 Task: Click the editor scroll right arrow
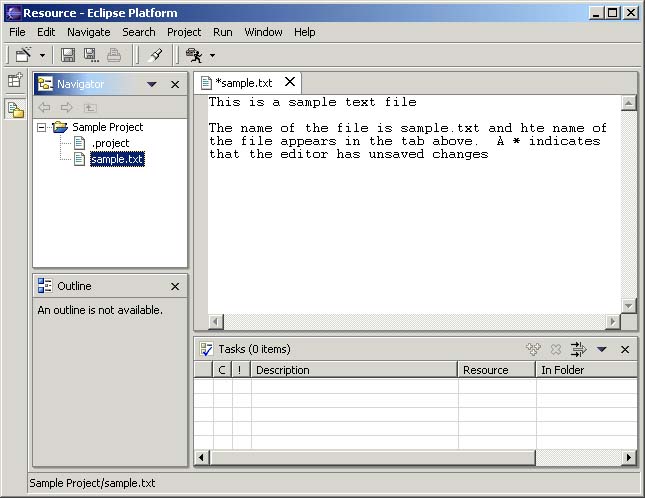[613, 322]
